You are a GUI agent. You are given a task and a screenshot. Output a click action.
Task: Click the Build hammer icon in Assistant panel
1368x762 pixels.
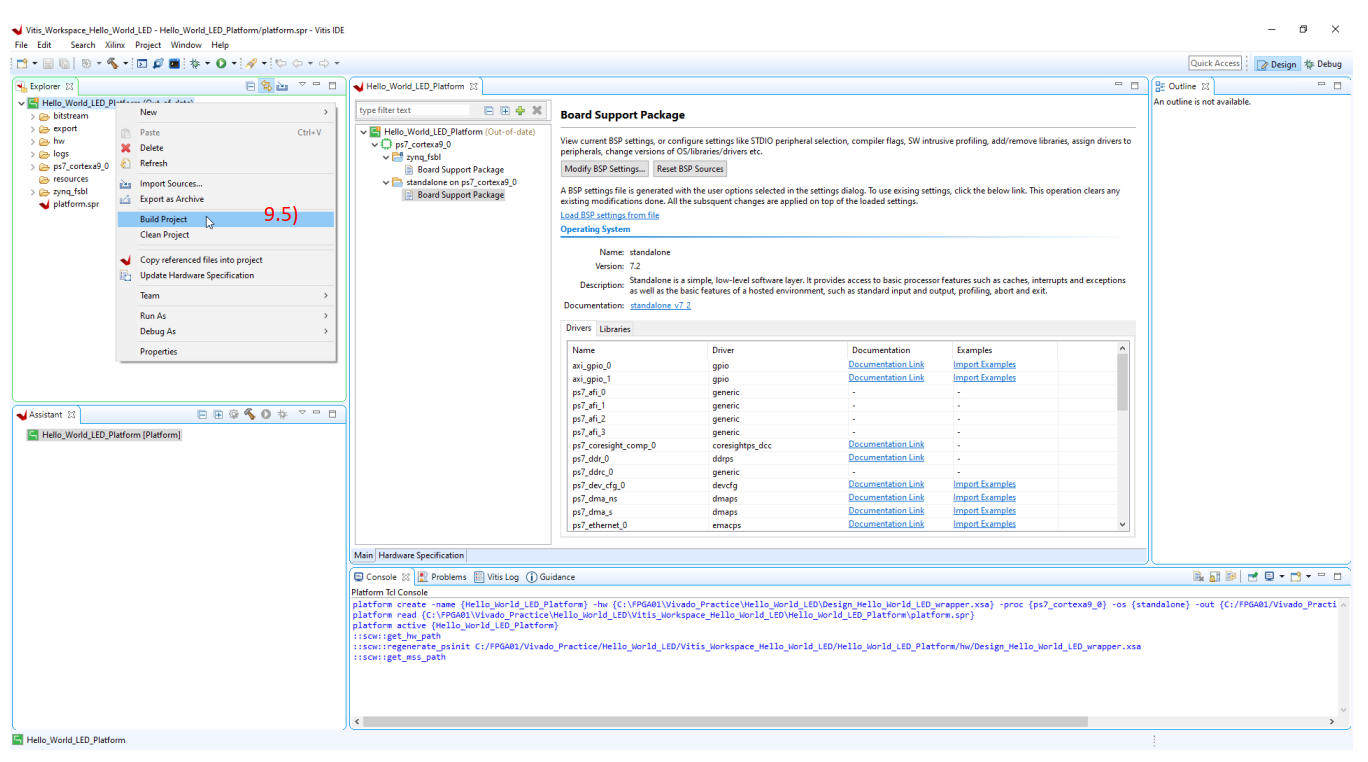click(x=249, y=414)
